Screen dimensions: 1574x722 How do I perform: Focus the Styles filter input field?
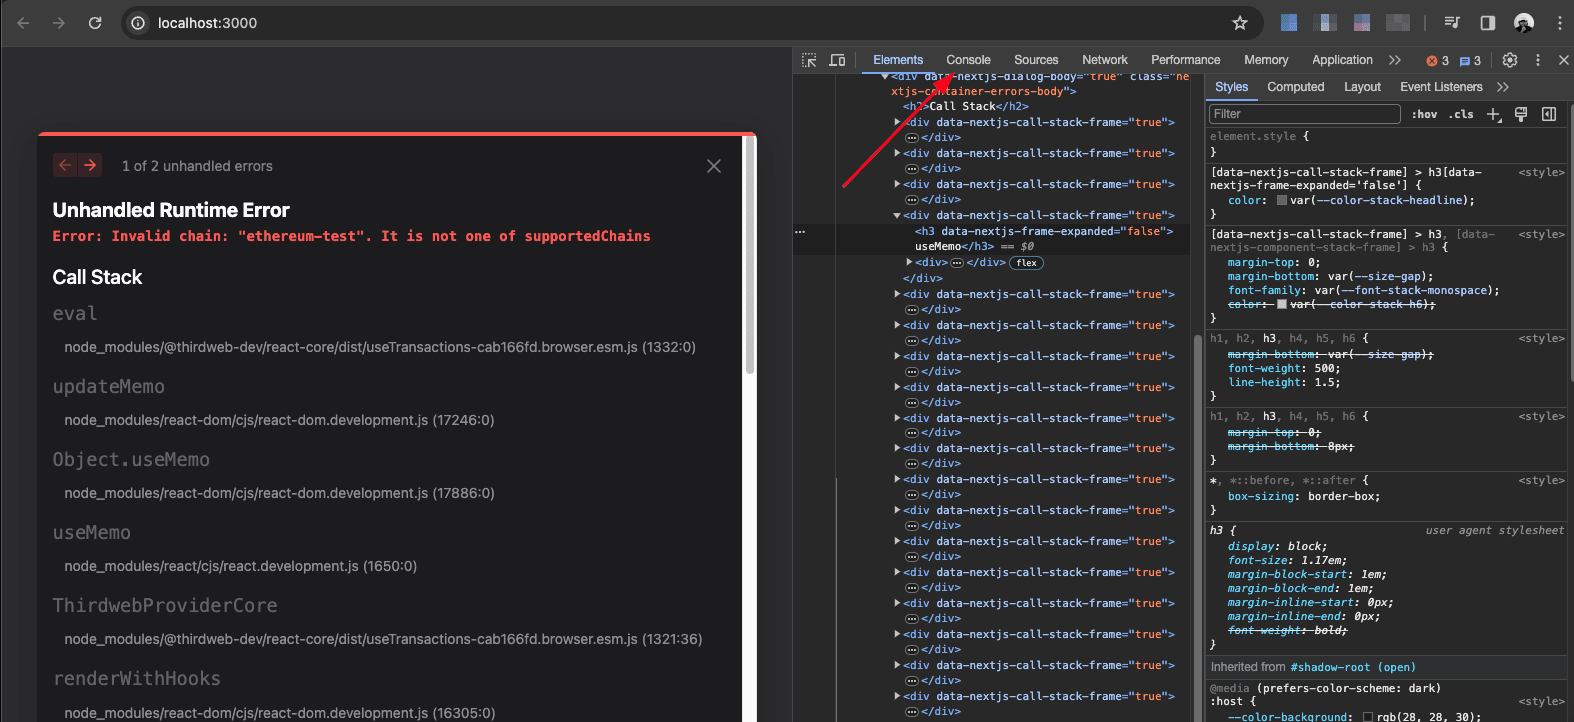(x=1304, y=114)
